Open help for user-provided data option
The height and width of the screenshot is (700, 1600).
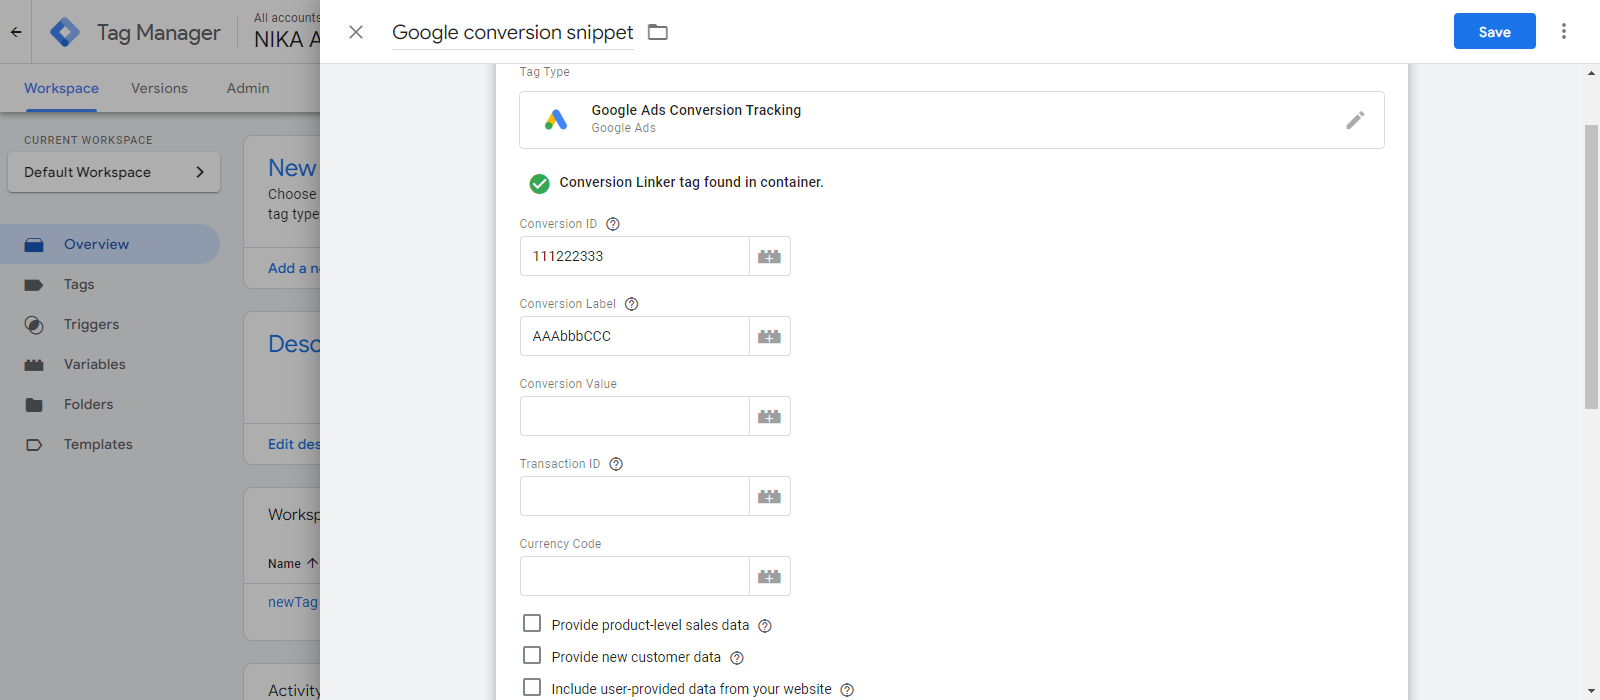[847, 690]
